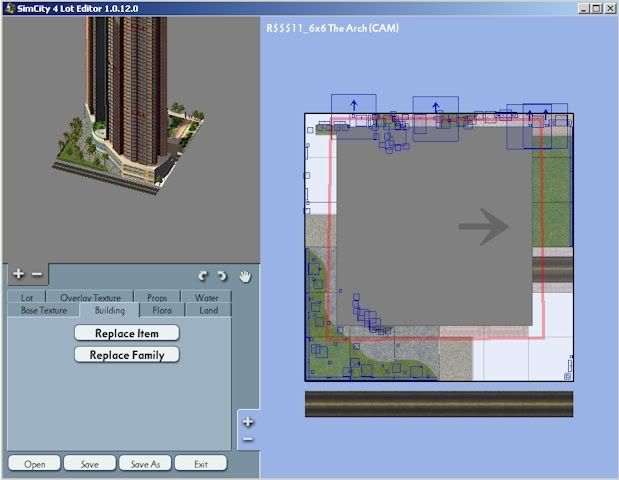The height and width of the screenshot is (480, 619).
Task: Click the lot title RSSS11_6x6 The Arch (CAM)
Action: [332, 28]
